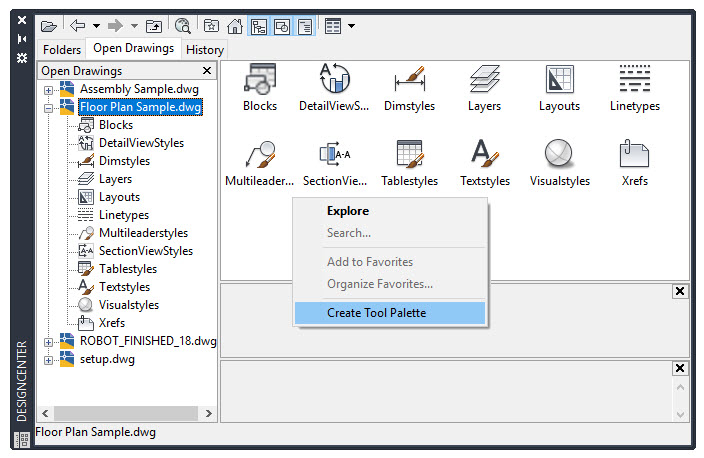The height and width of the screenshot is (458, 704).
Task: Select DetailViewStyles in the tree
Action: (x=141, y=143)
